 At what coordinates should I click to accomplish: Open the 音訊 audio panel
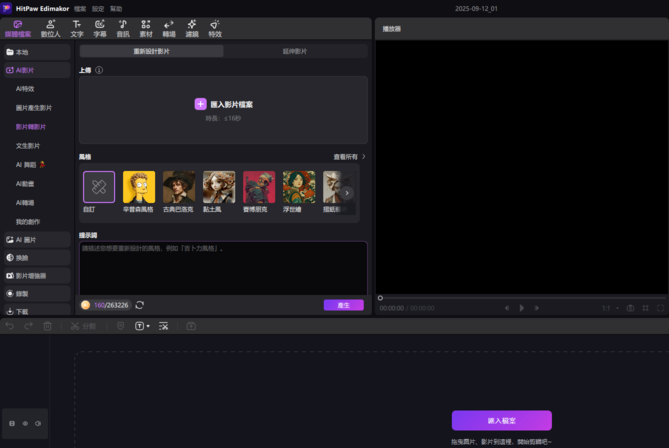pyautogui.click(x=123, y=28)
